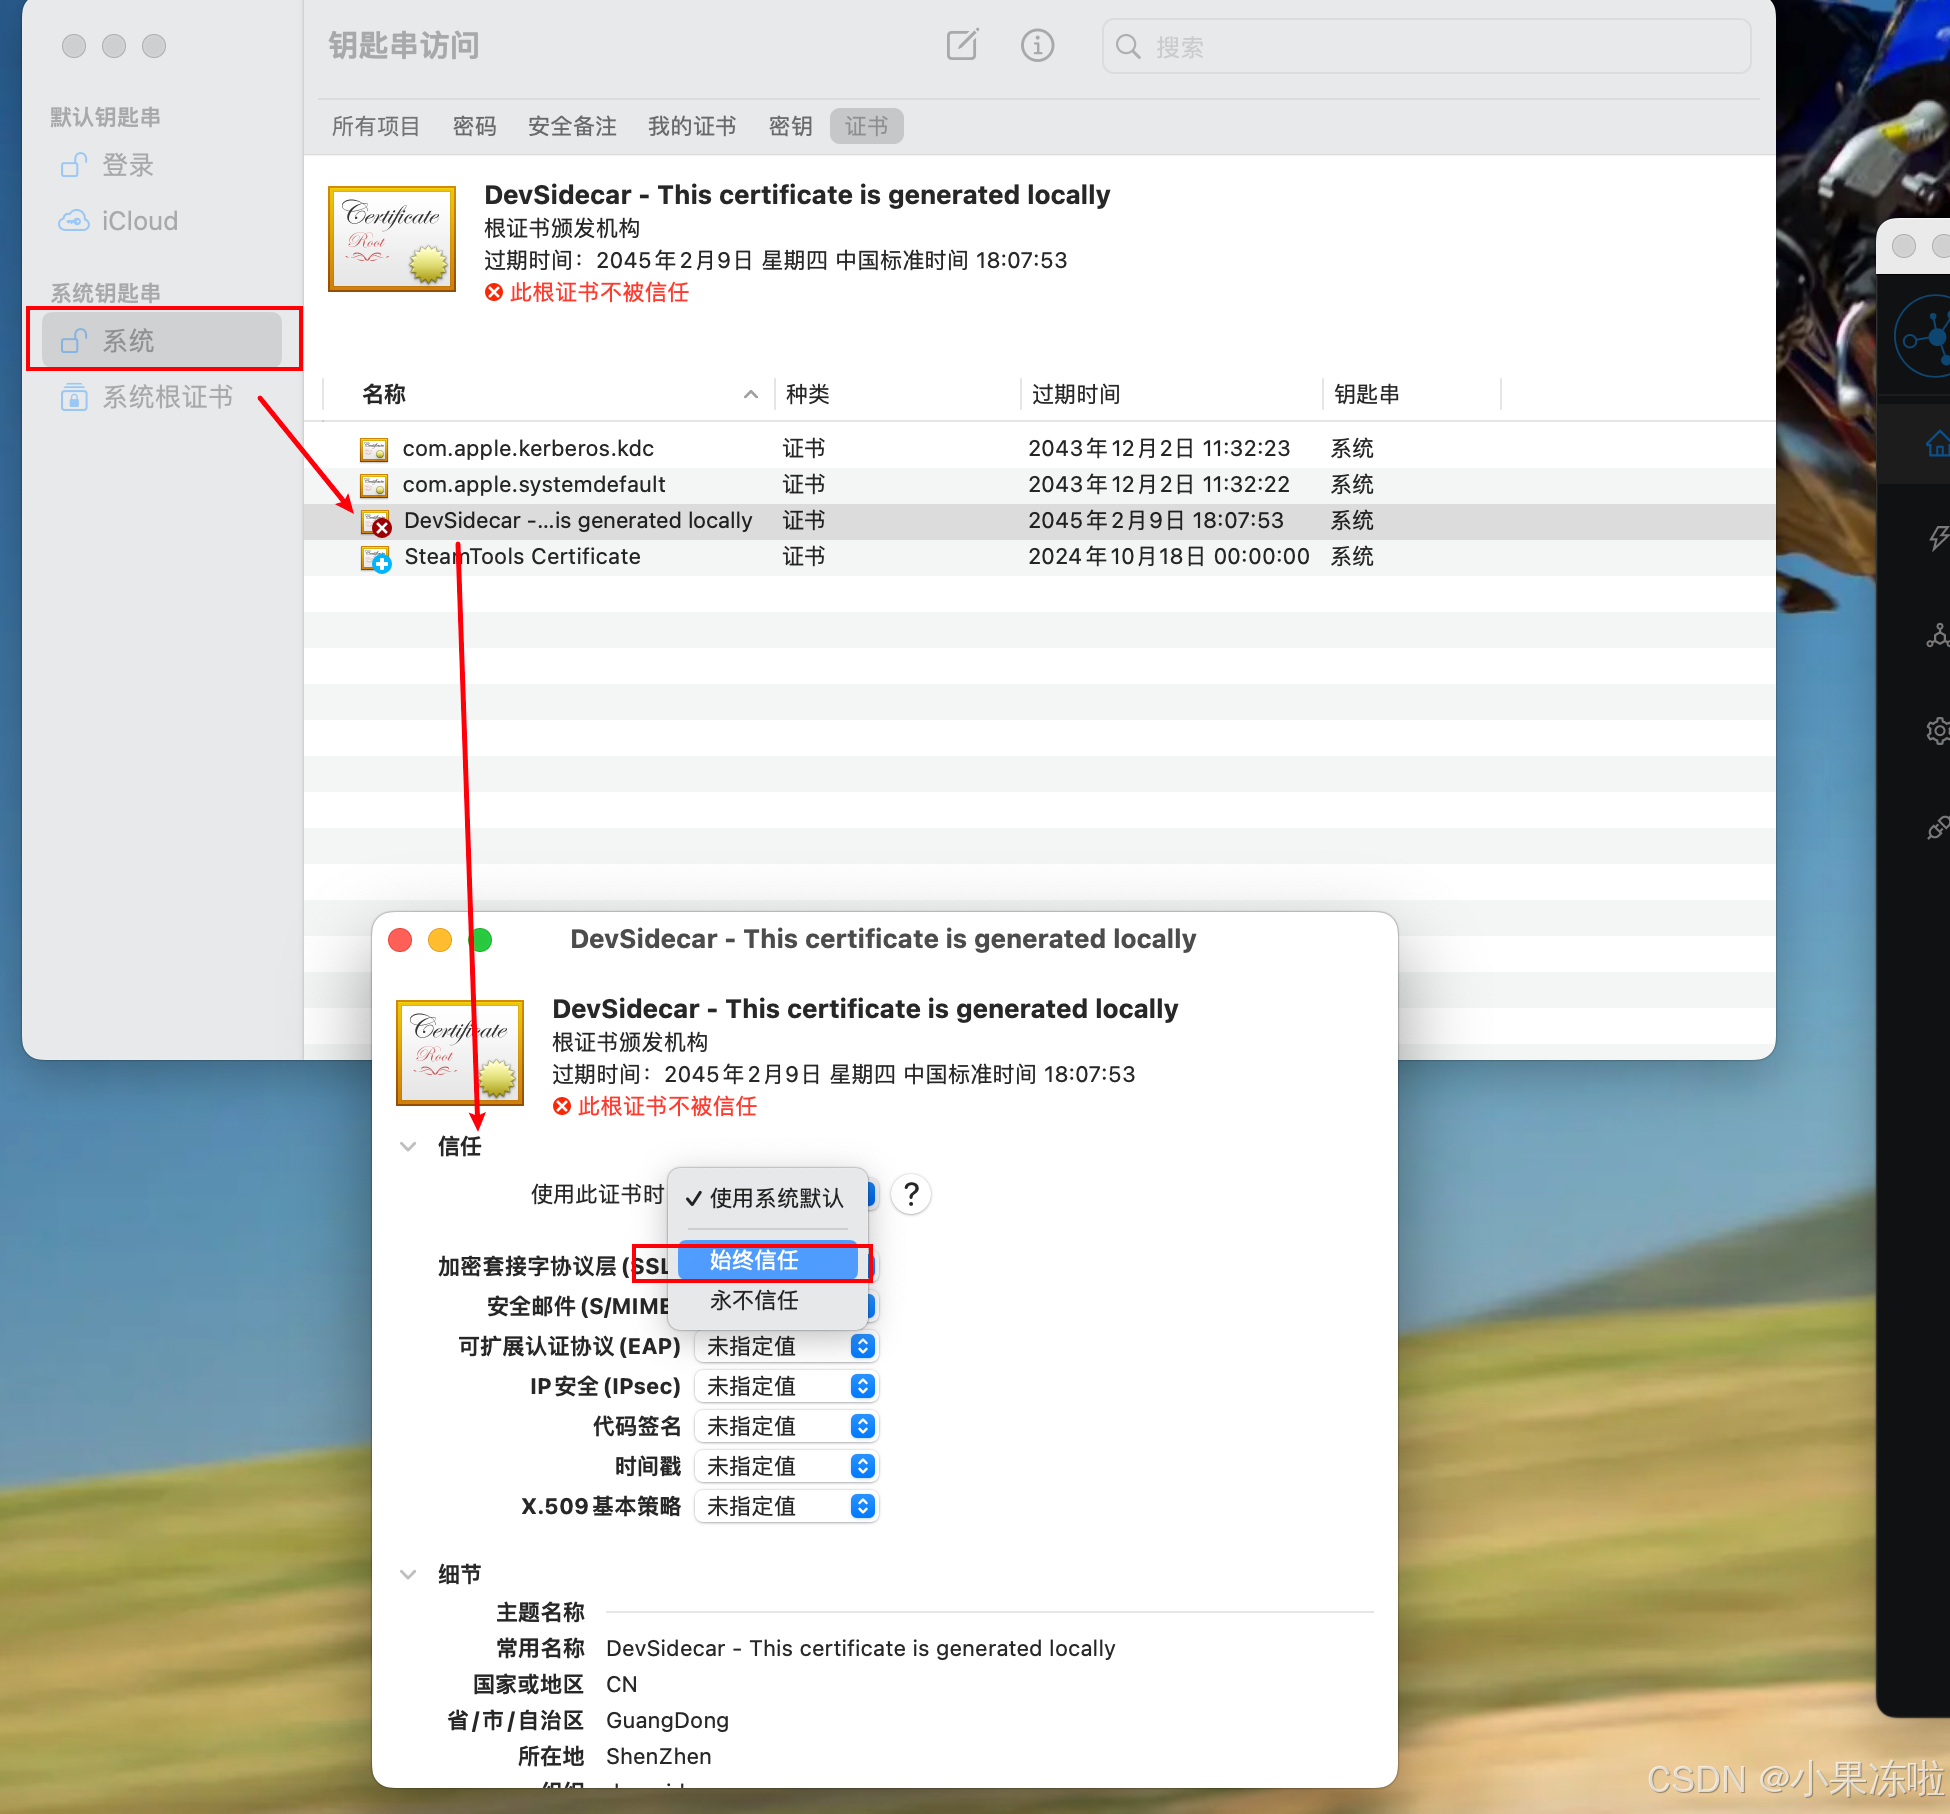The width and height of the screenshot is (1950, 1814).
Task: Open the 可扩展认证协议 (EAP) dropdown
Action: [x=786, y=1347]
